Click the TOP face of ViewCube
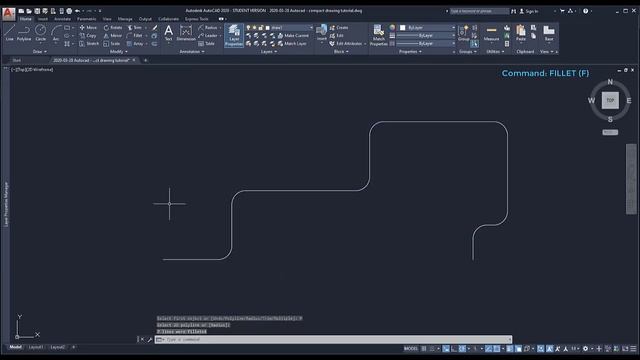The width and height of the screenshot is (640, 360). (x=610, y=100)
